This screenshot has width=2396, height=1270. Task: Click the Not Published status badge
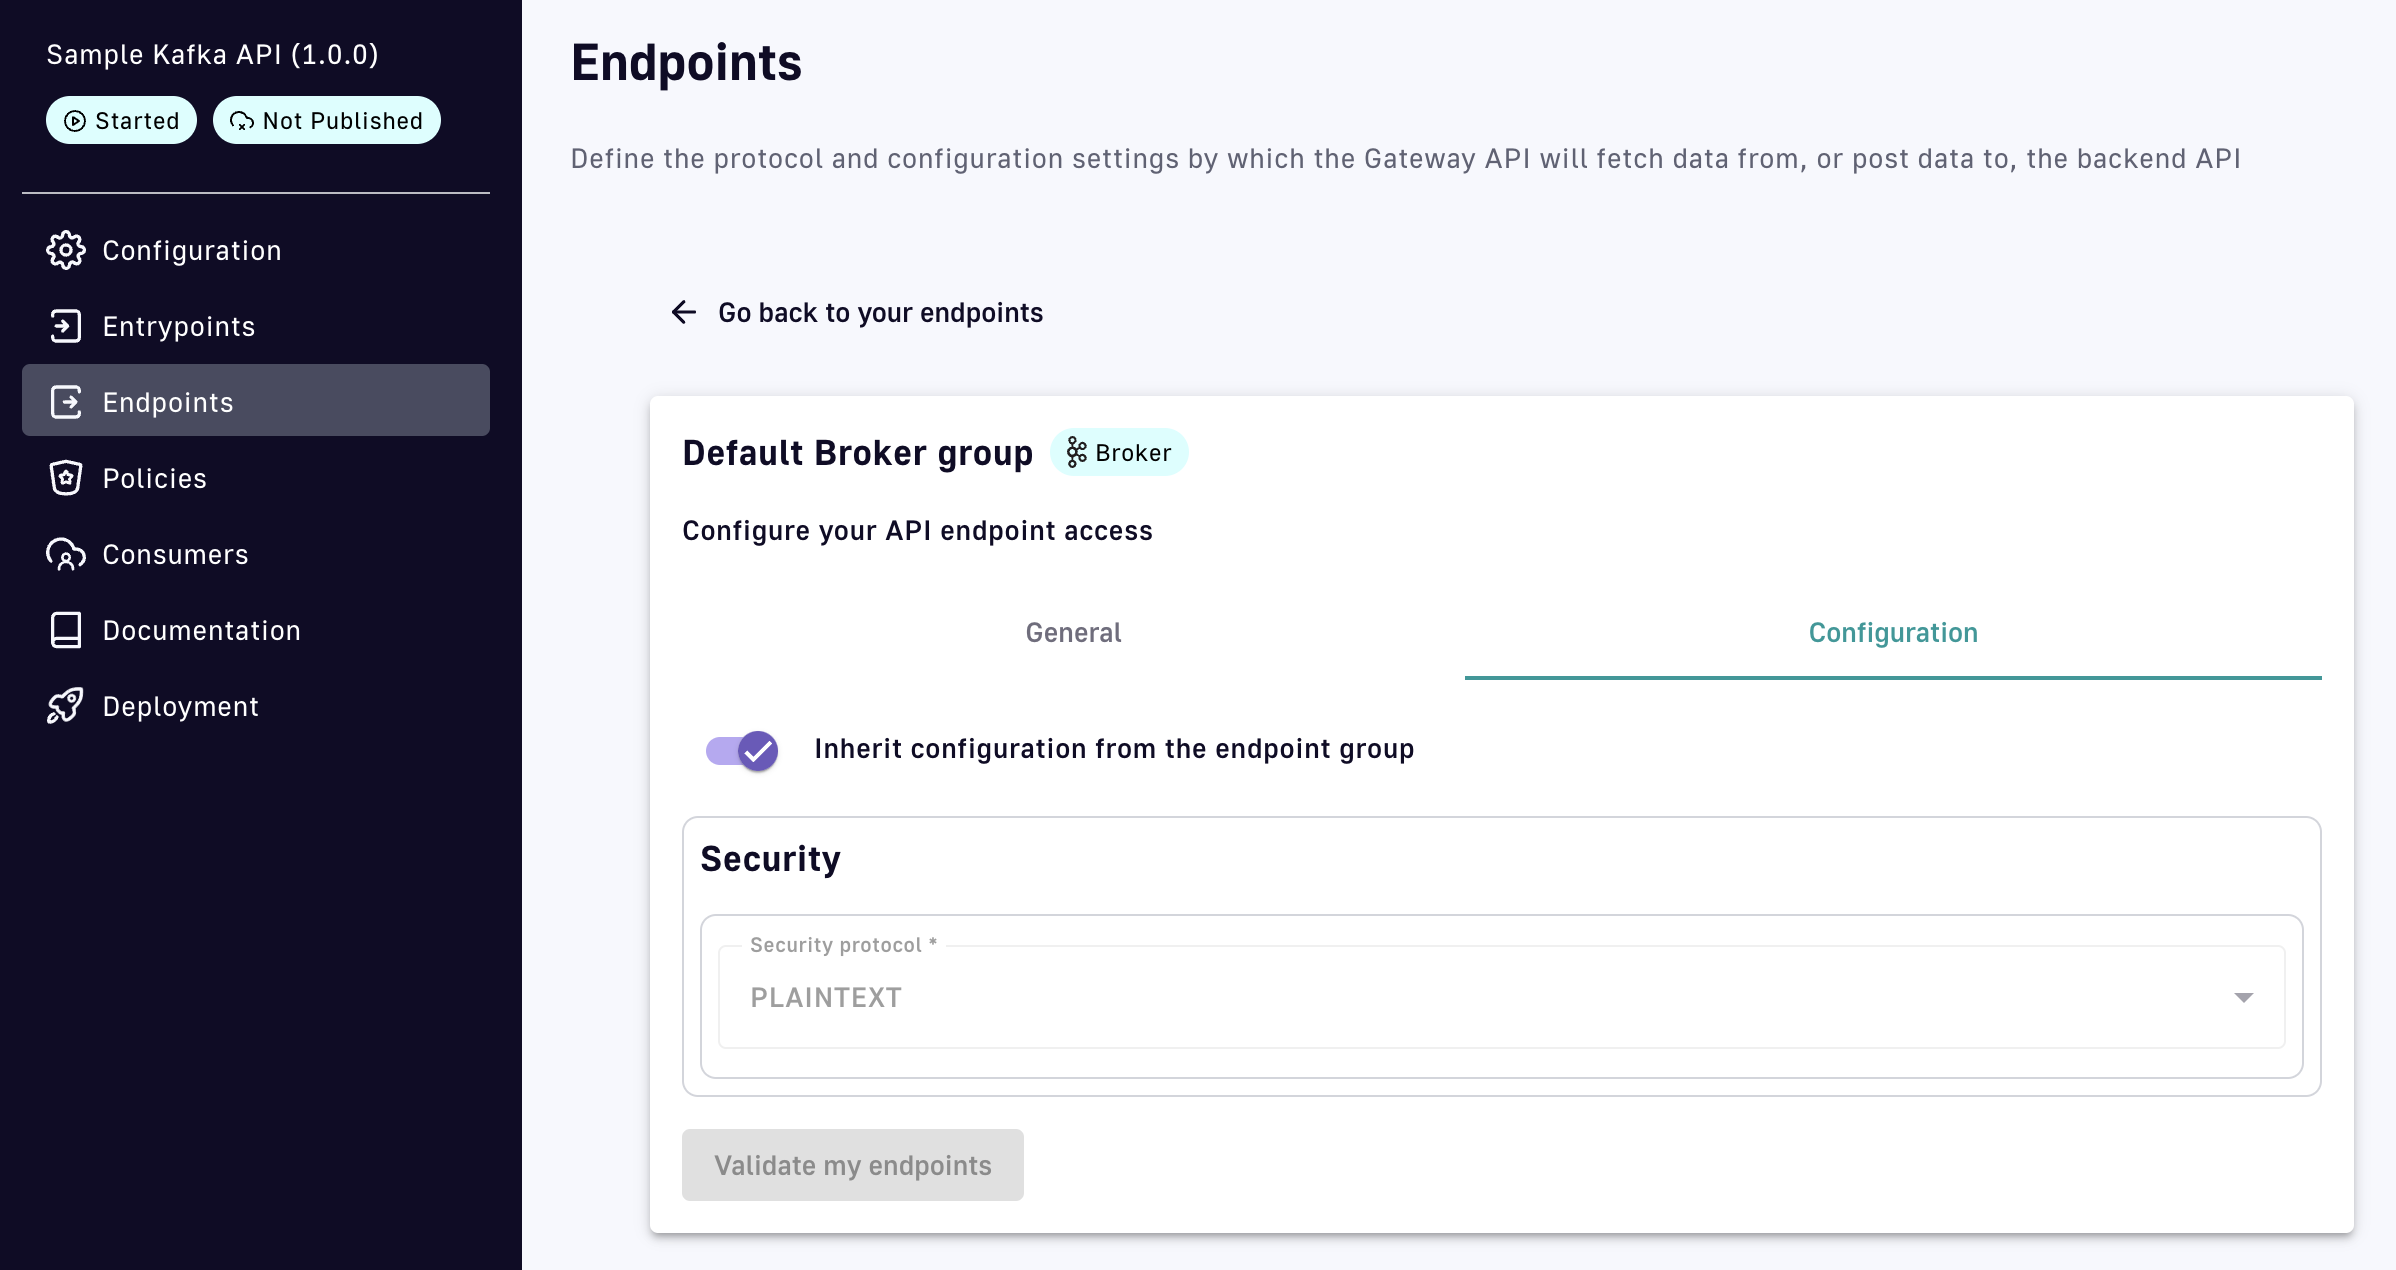(327, 121)
